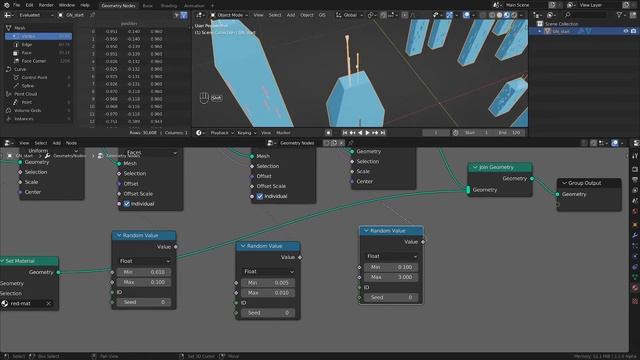The image size is (640, 360).
Task: Clear the red-mat material with X button
Action: pos(48,303)
